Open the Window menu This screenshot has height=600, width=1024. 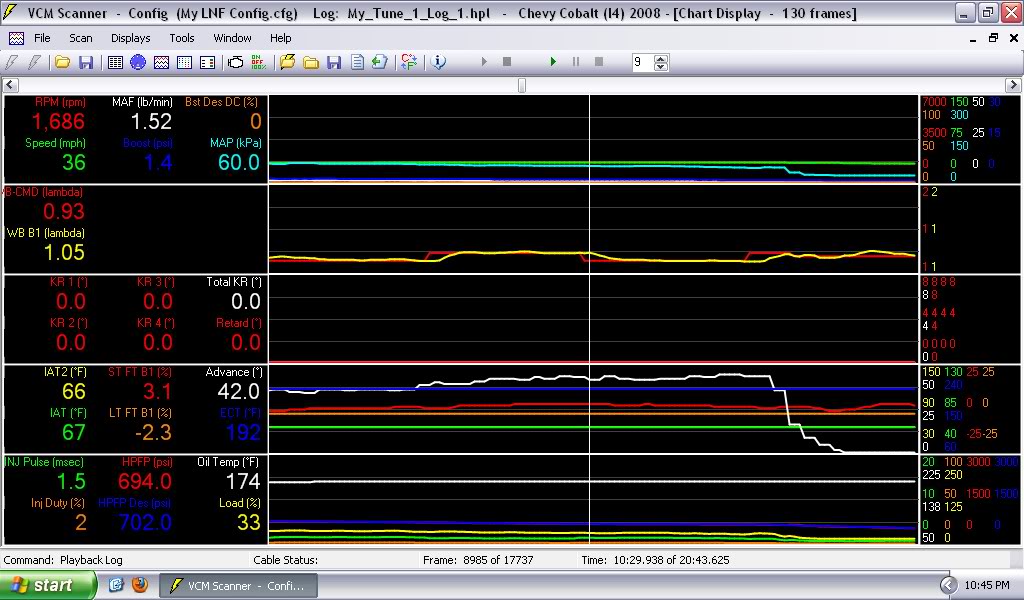pos(232,38)
